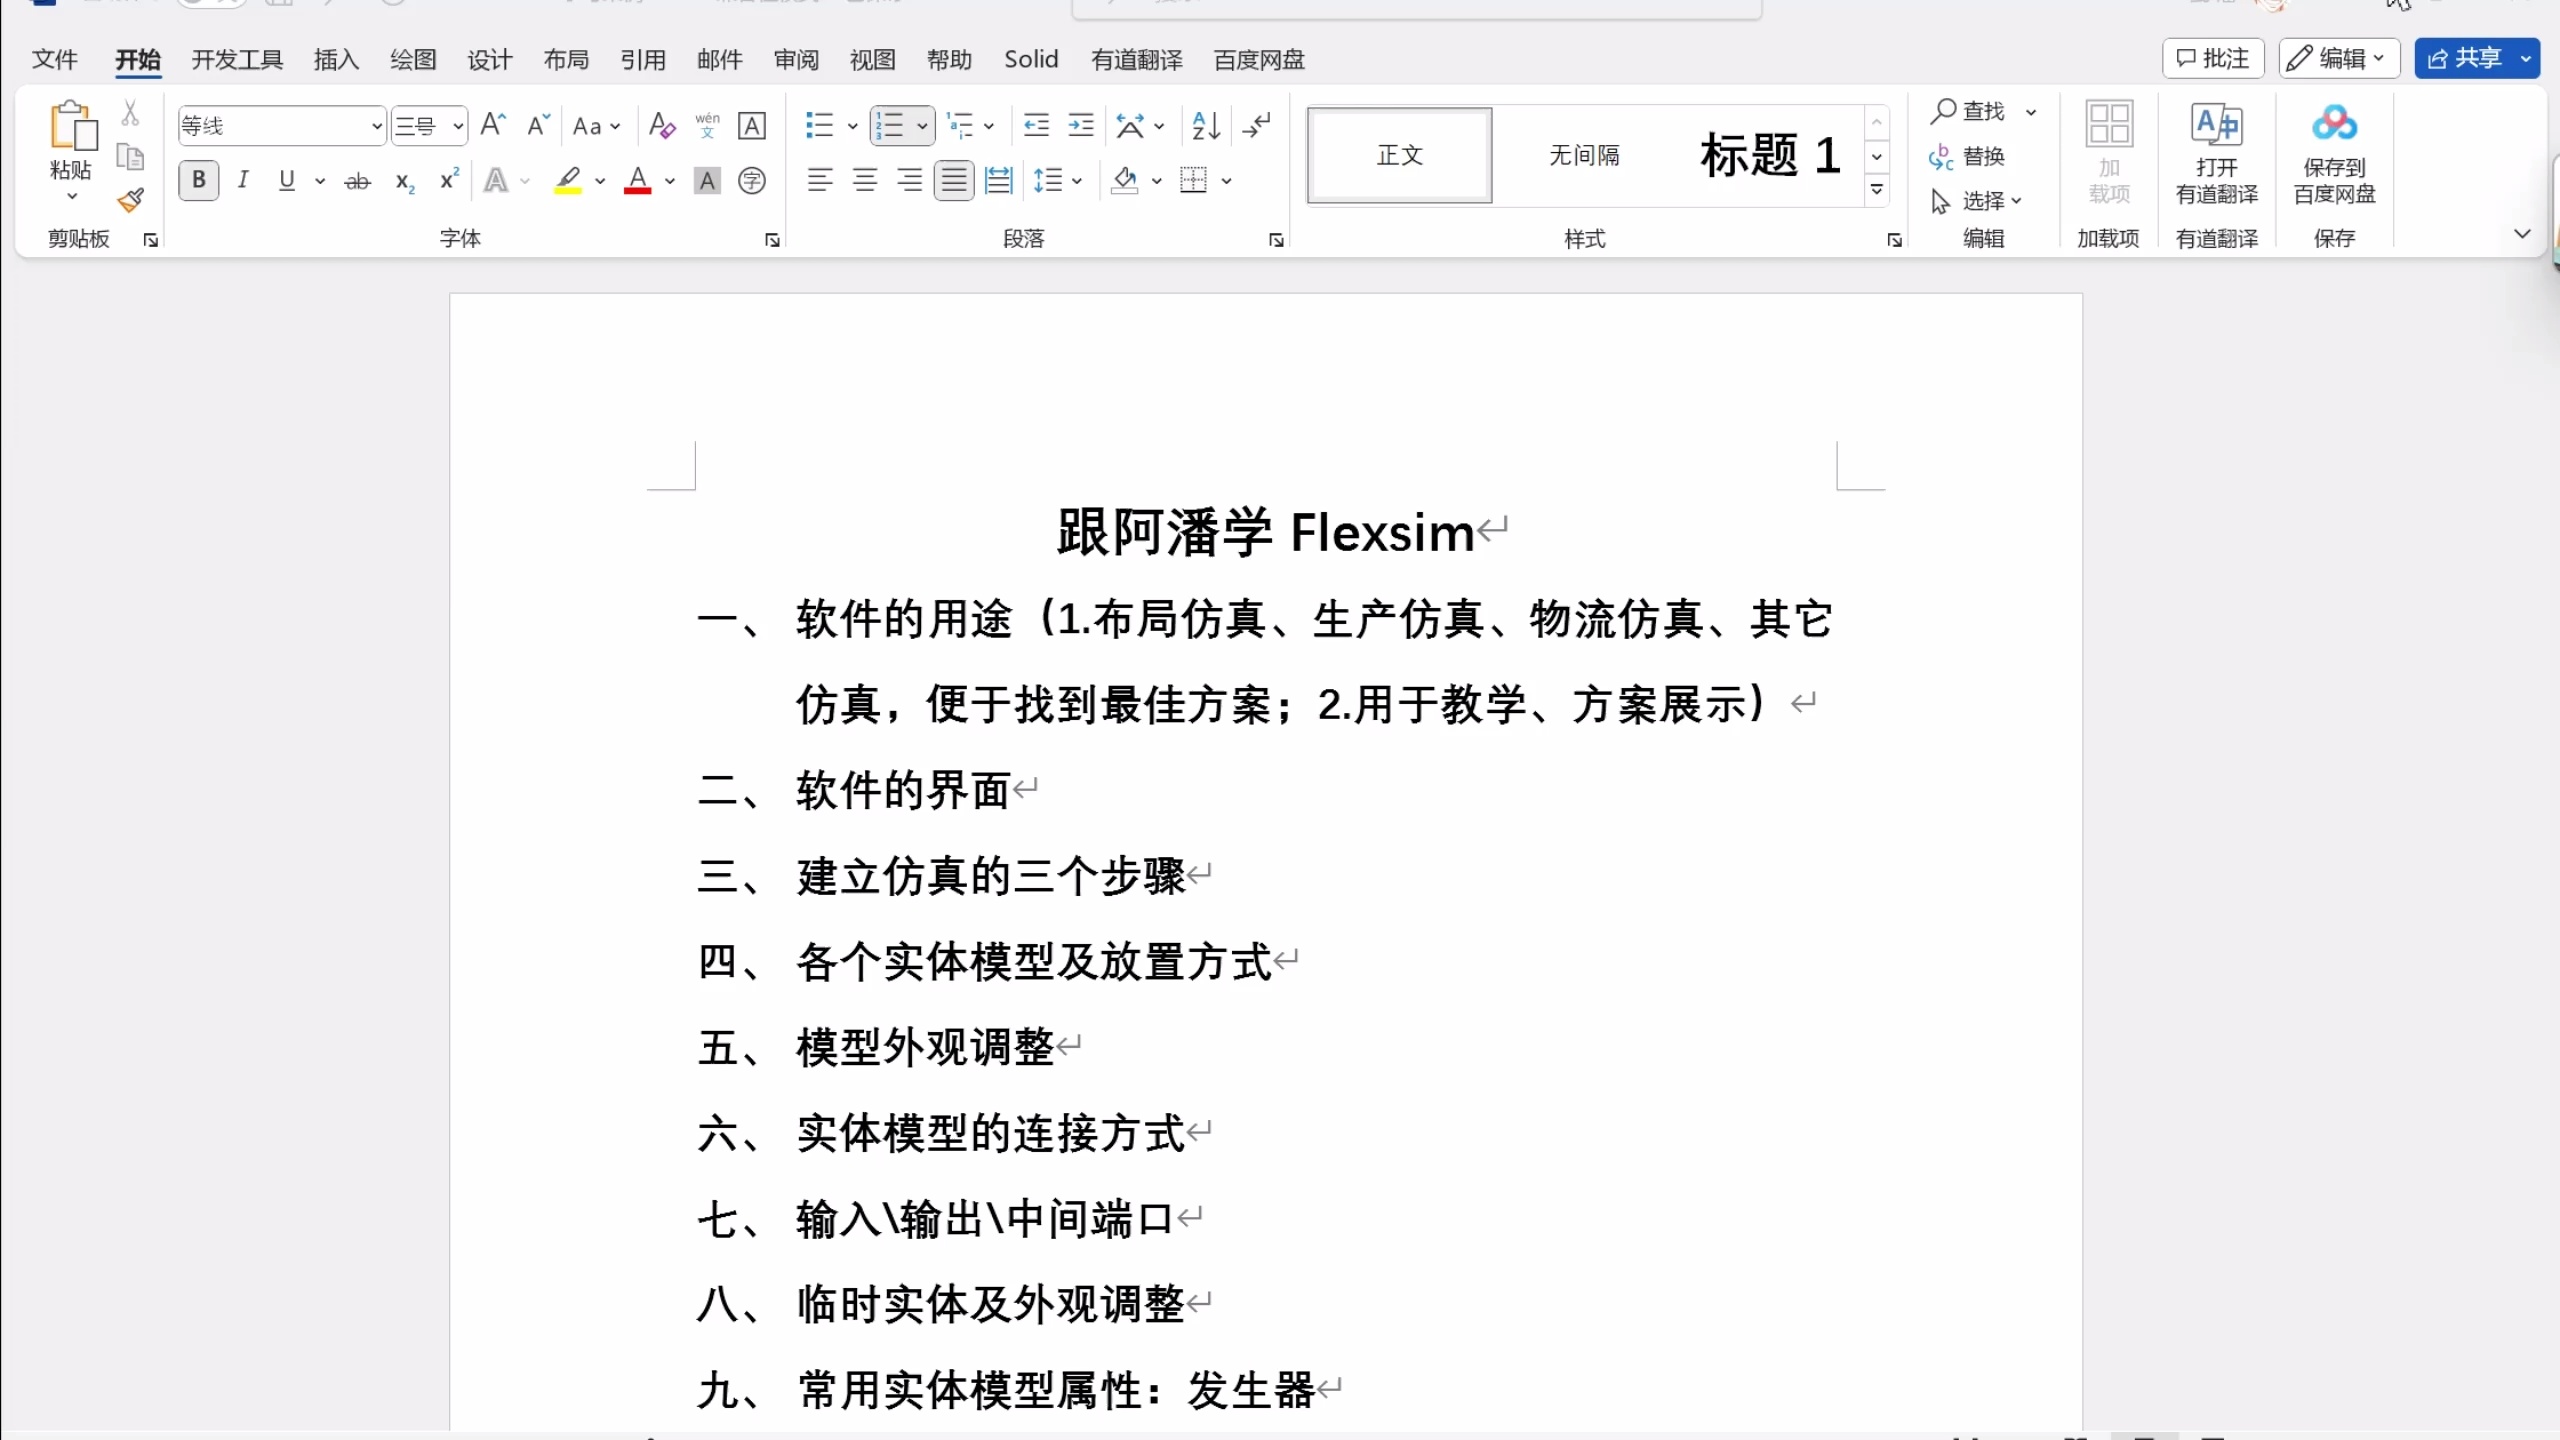Image resolution: width=2560 pixels, height=1440 pixels.
Task: Expand the line spacing options
Action: (1077, 180)
